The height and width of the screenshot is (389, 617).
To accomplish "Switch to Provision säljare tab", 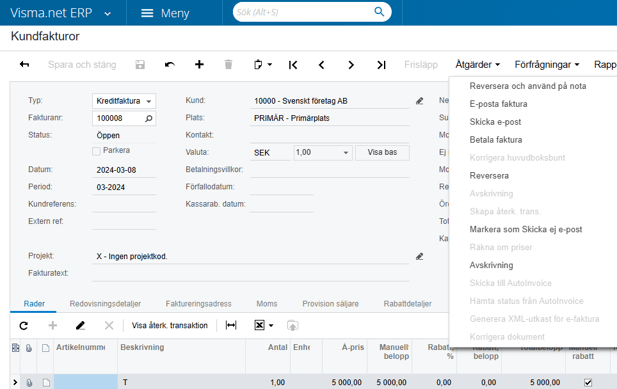I will pyautogui.click(x=330, y=304).
